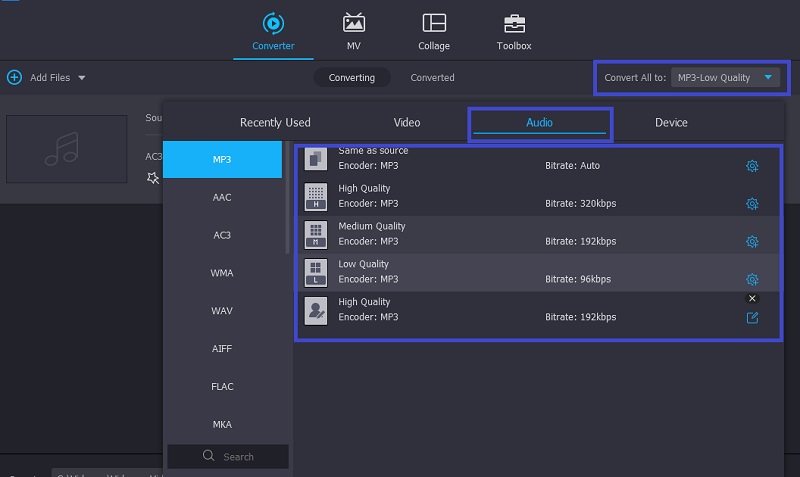Edit the custom 192kbps High Quality profile

(752, 318)
